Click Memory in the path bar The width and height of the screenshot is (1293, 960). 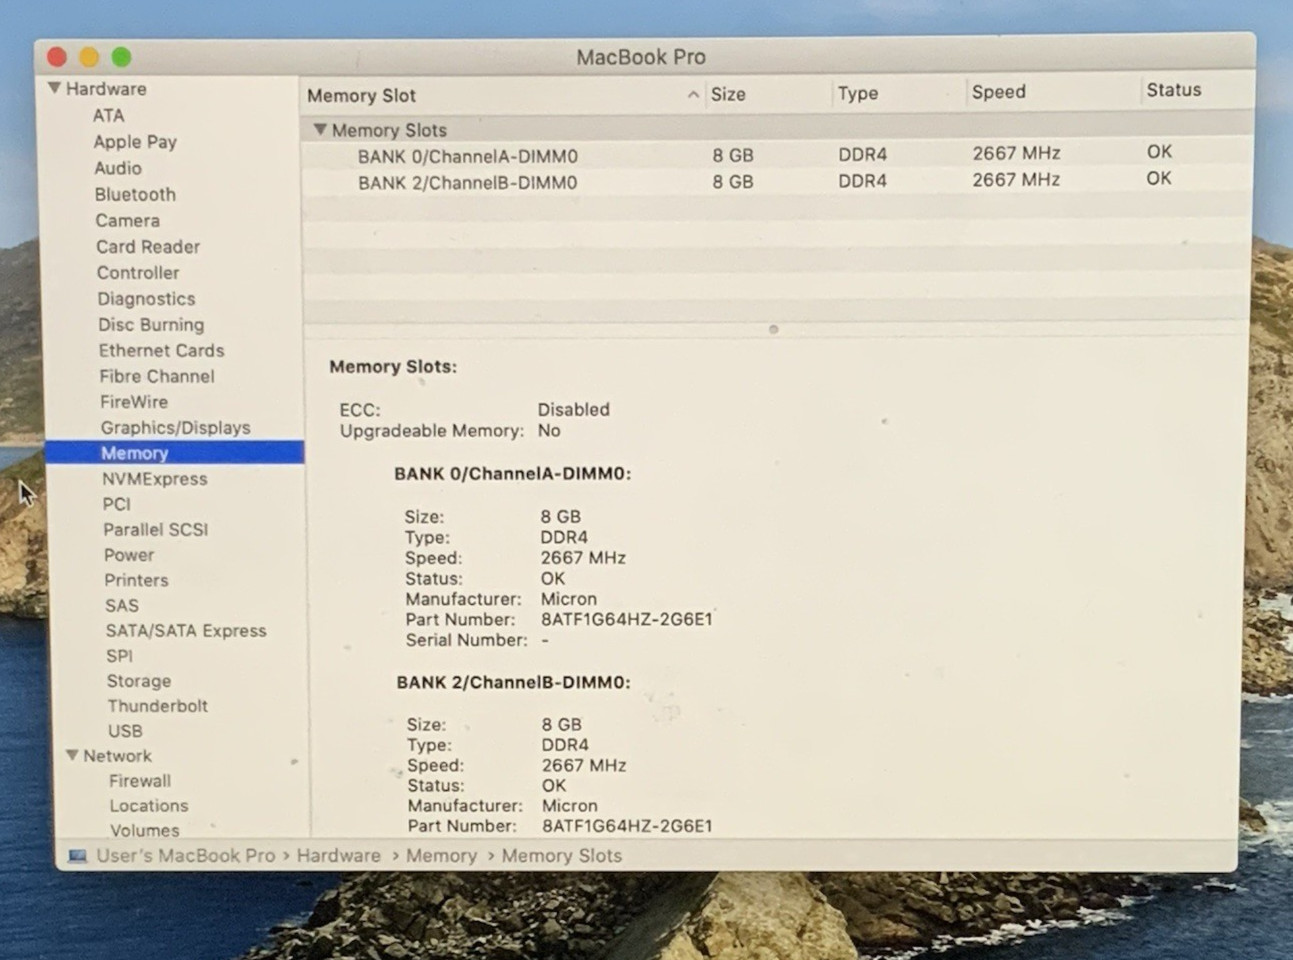pos(441,856)
